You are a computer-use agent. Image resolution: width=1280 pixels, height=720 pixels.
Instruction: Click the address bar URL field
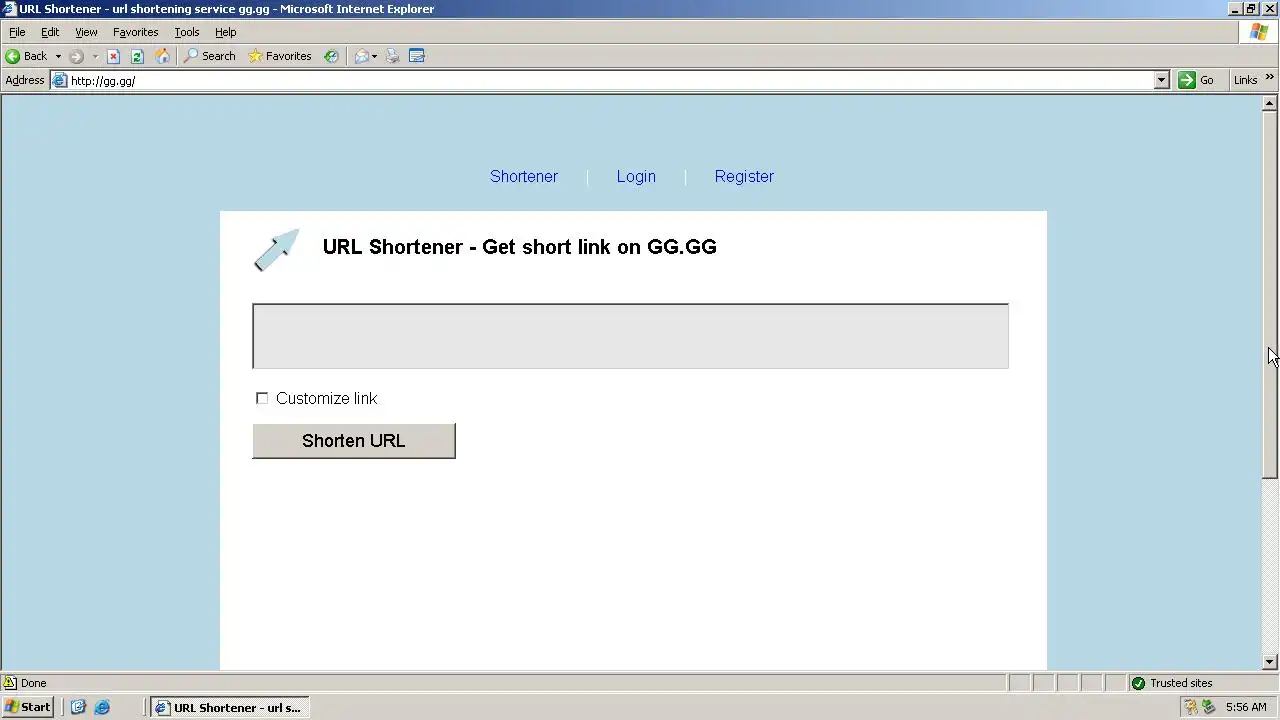[x=610, y=80]
